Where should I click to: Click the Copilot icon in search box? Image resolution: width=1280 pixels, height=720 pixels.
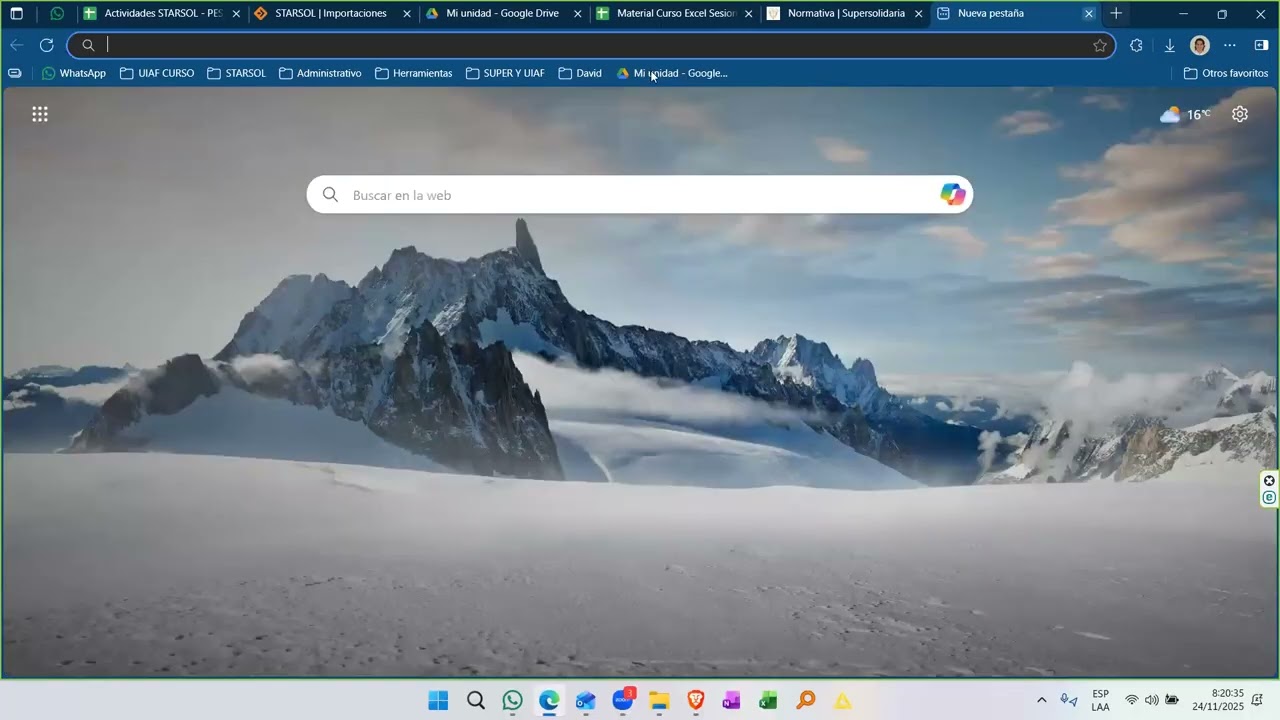(953, 195)
